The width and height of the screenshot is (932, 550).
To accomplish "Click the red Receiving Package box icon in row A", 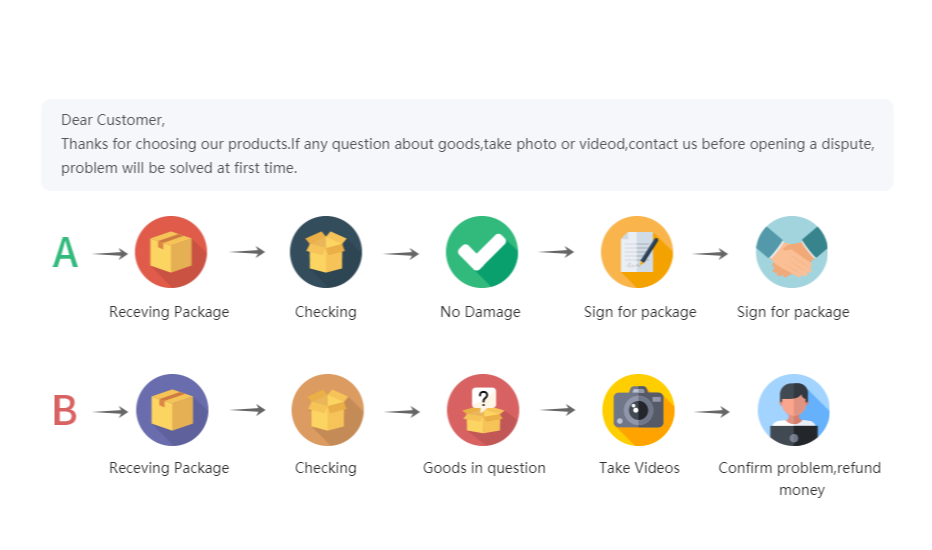I will tap(171, 252).
